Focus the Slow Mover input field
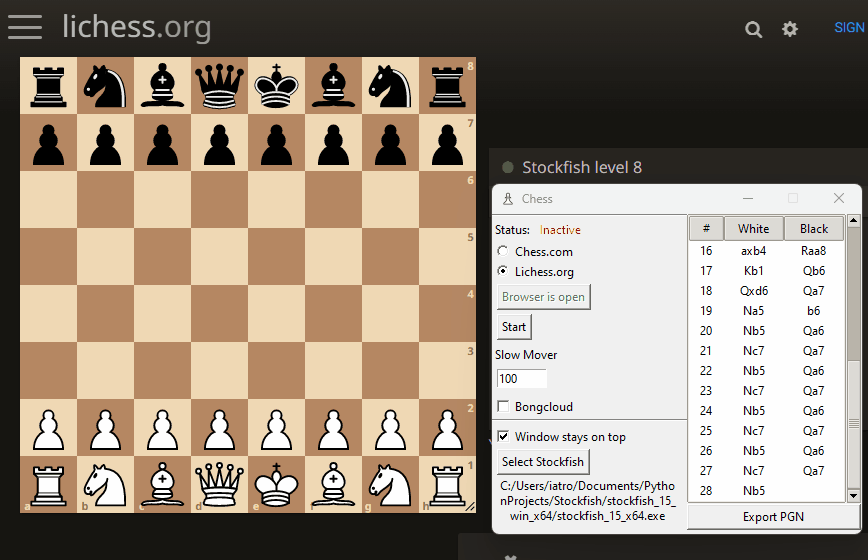Viewport: 868px width, 560px height. click(521, 378)
